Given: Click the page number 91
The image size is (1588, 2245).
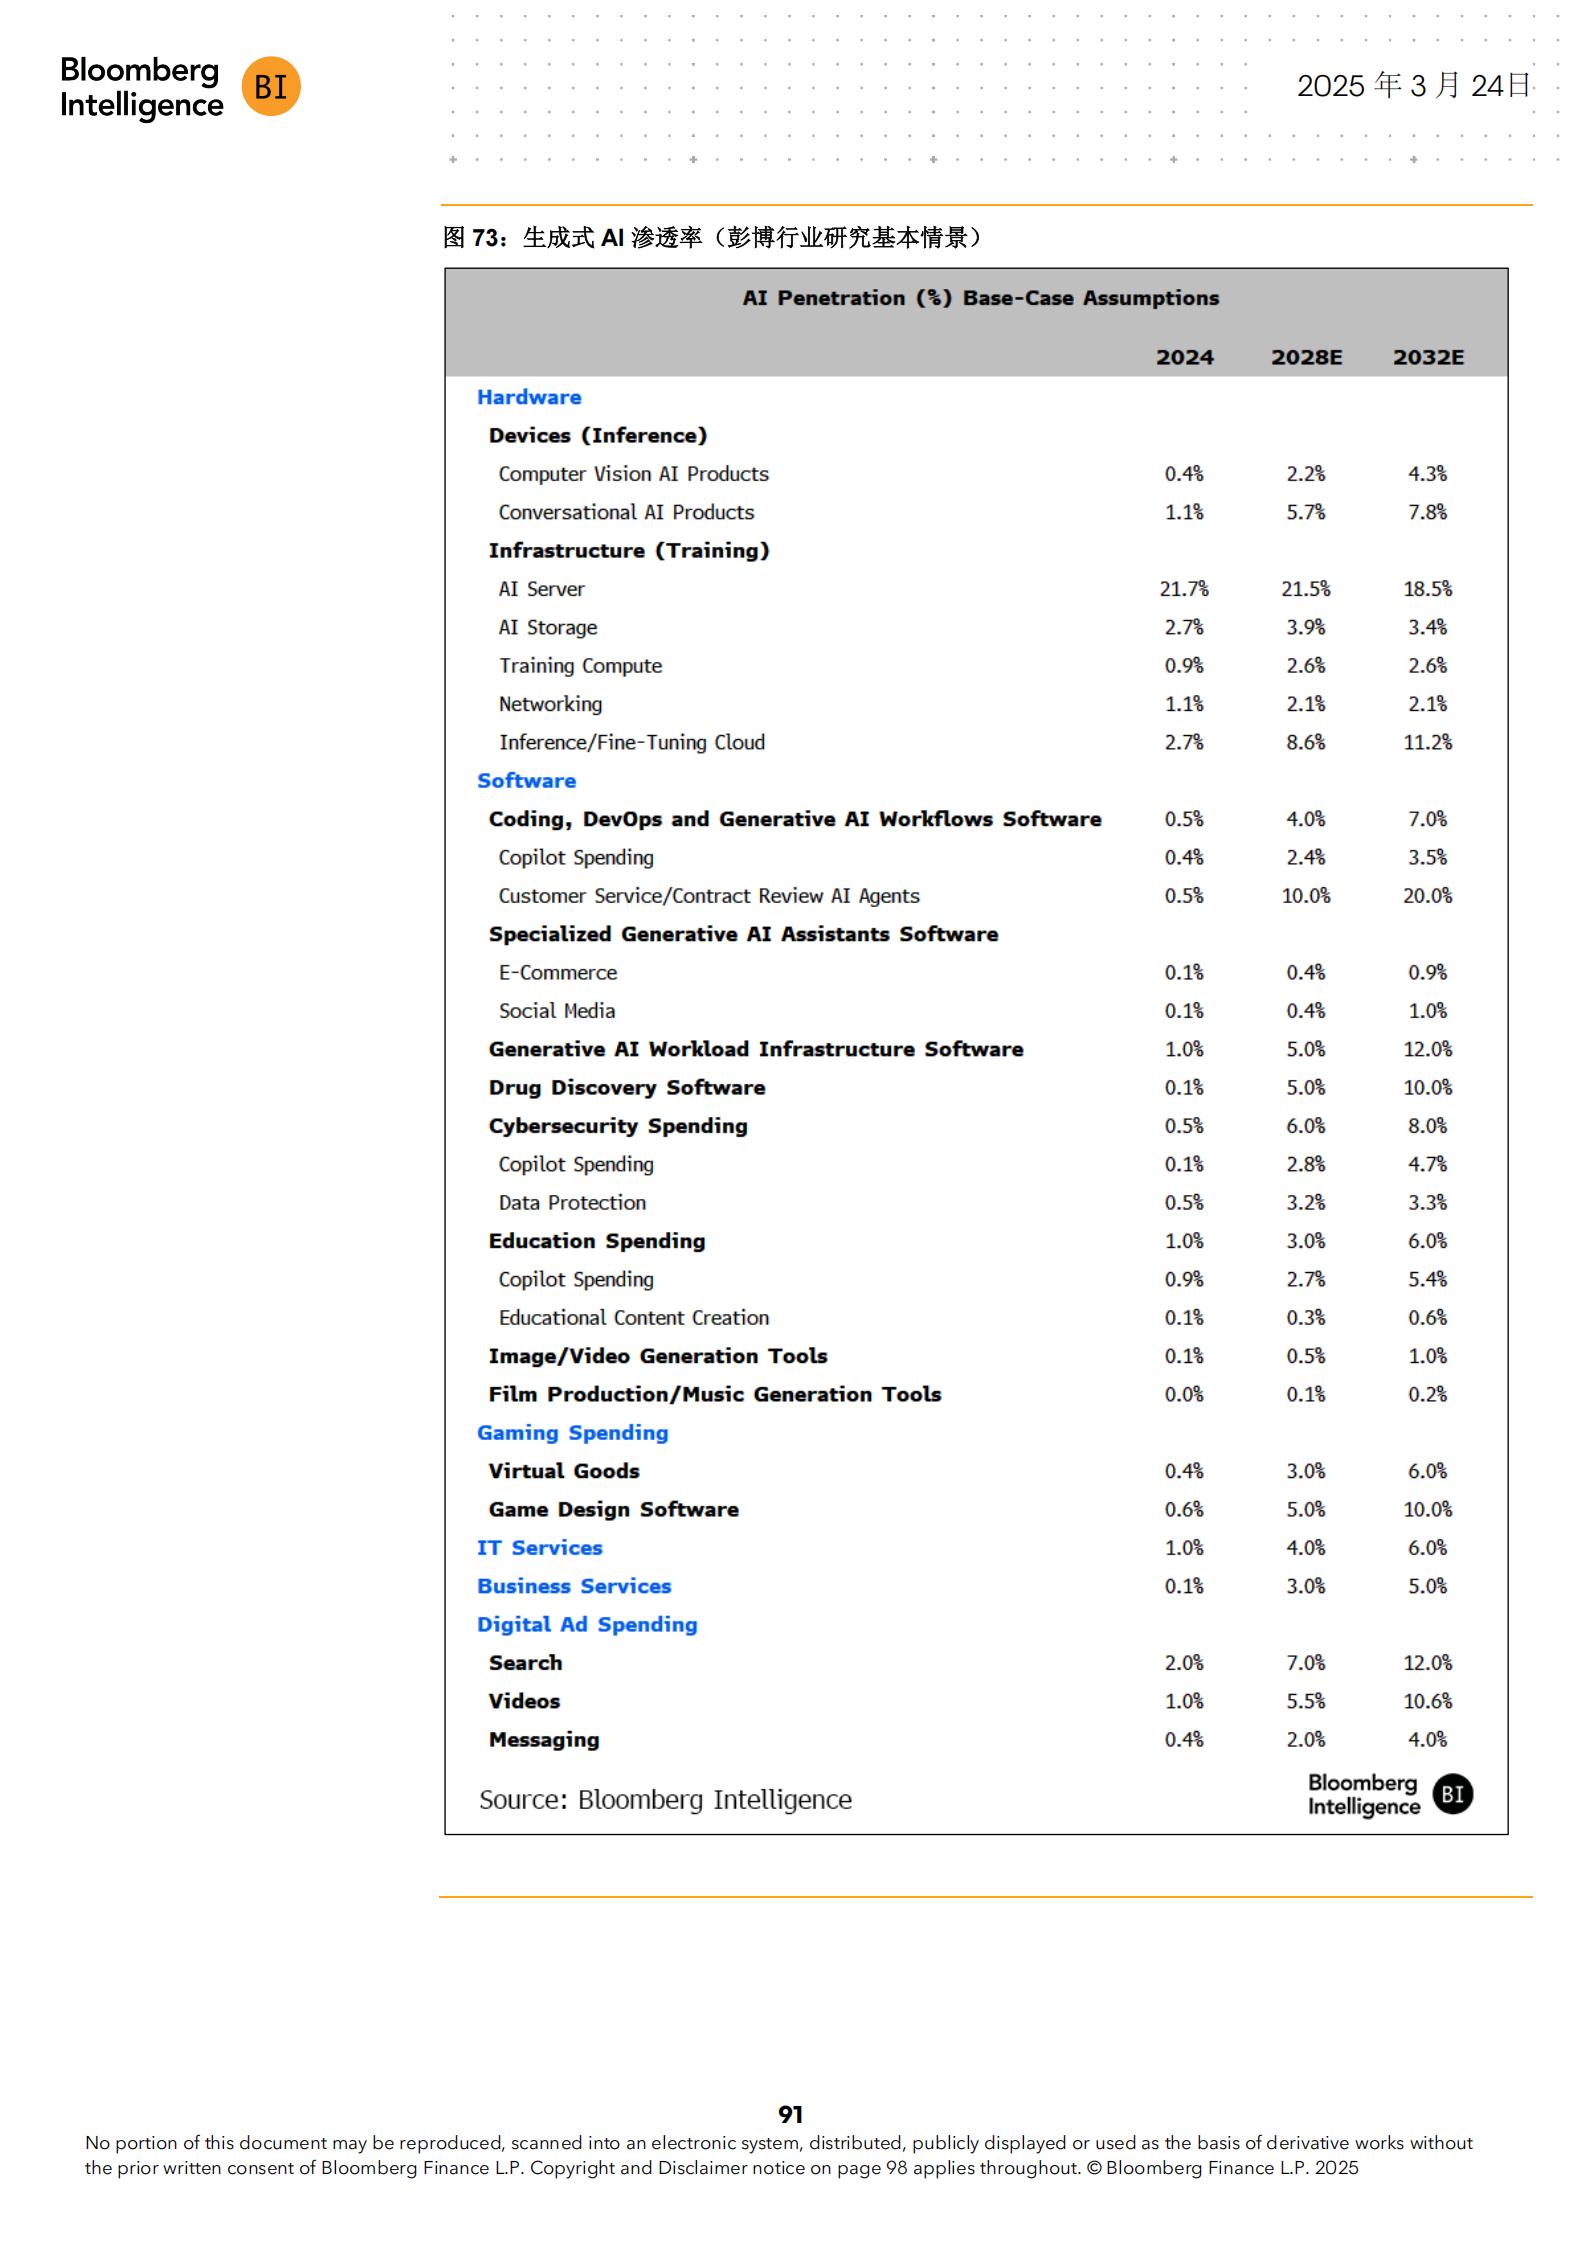Looking at the screenshot, I should [x=790, y=2114].
